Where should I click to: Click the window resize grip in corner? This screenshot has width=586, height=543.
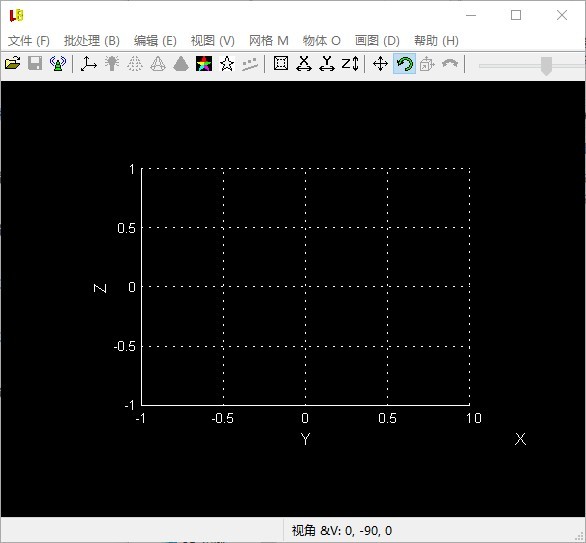click(x=580, y=537)
